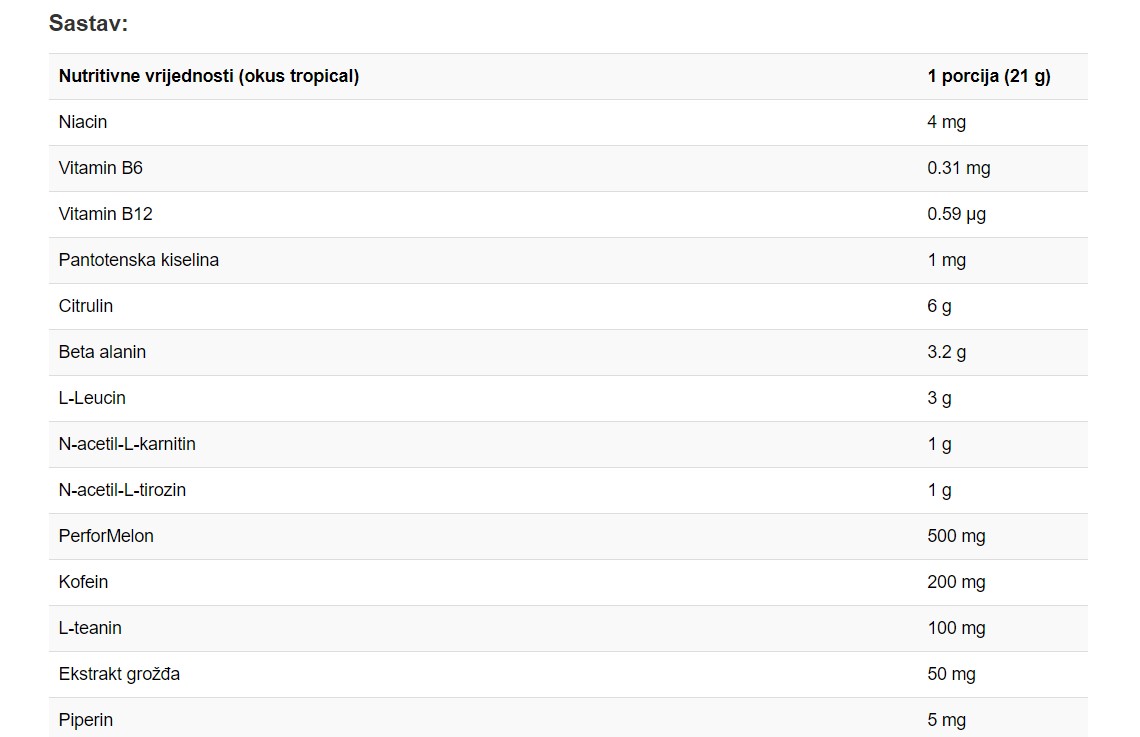Image resolution: width=1140 pixels, height=737 pixels.
Task: Click the Vitamin B6 row
Action: pyautogui.click(x=568, y=169)
